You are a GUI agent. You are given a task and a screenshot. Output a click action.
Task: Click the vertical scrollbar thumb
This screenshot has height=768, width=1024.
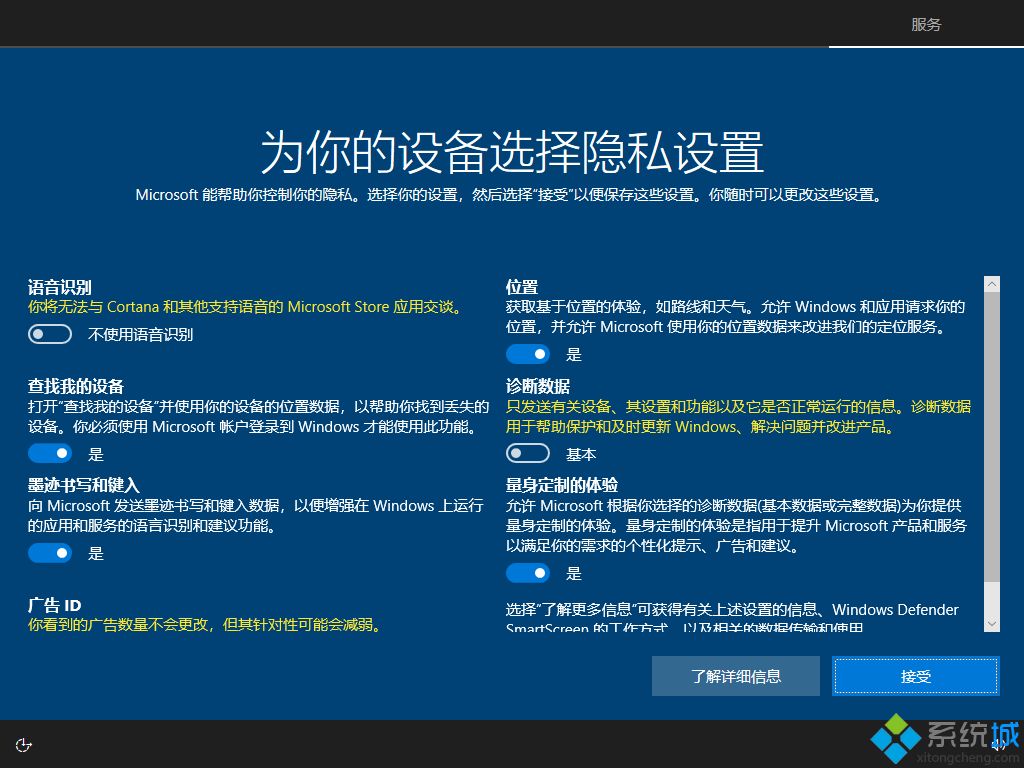(x=991, y=436)
